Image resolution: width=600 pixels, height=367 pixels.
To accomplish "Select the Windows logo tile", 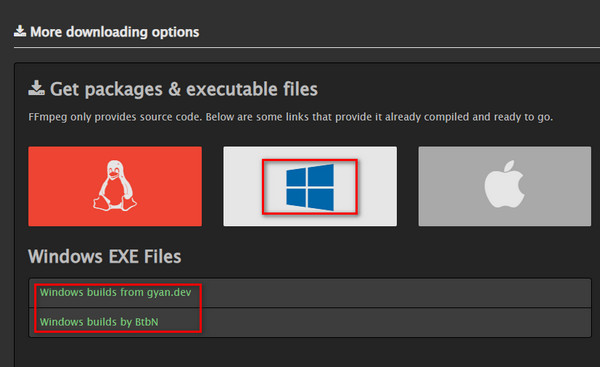I will tap(310, 186).
